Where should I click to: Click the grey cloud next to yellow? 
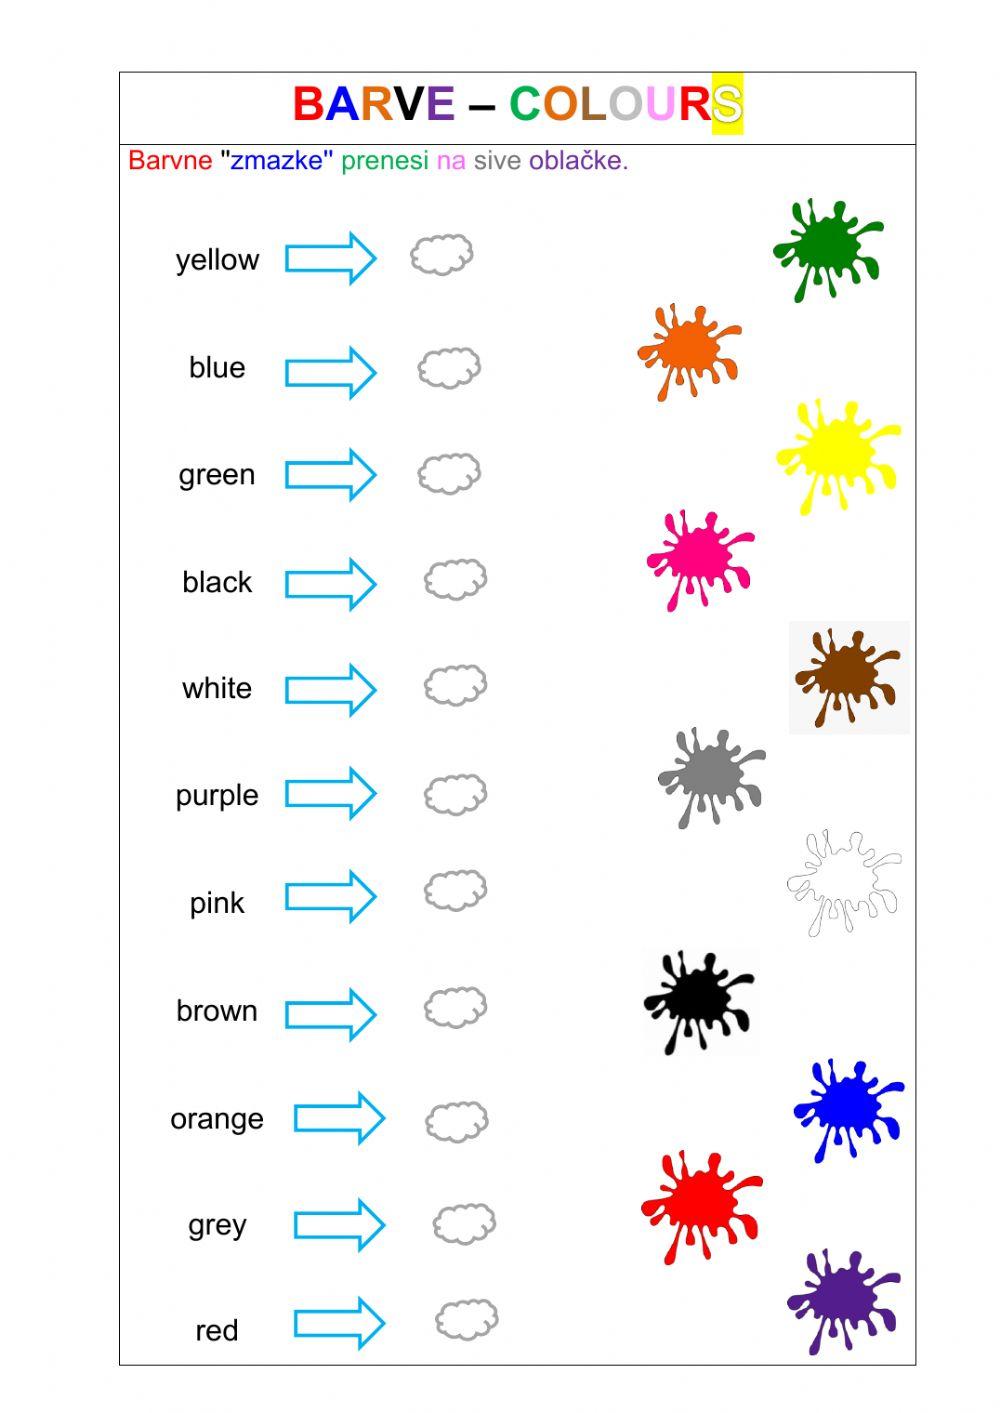click(x=441, y=255)
